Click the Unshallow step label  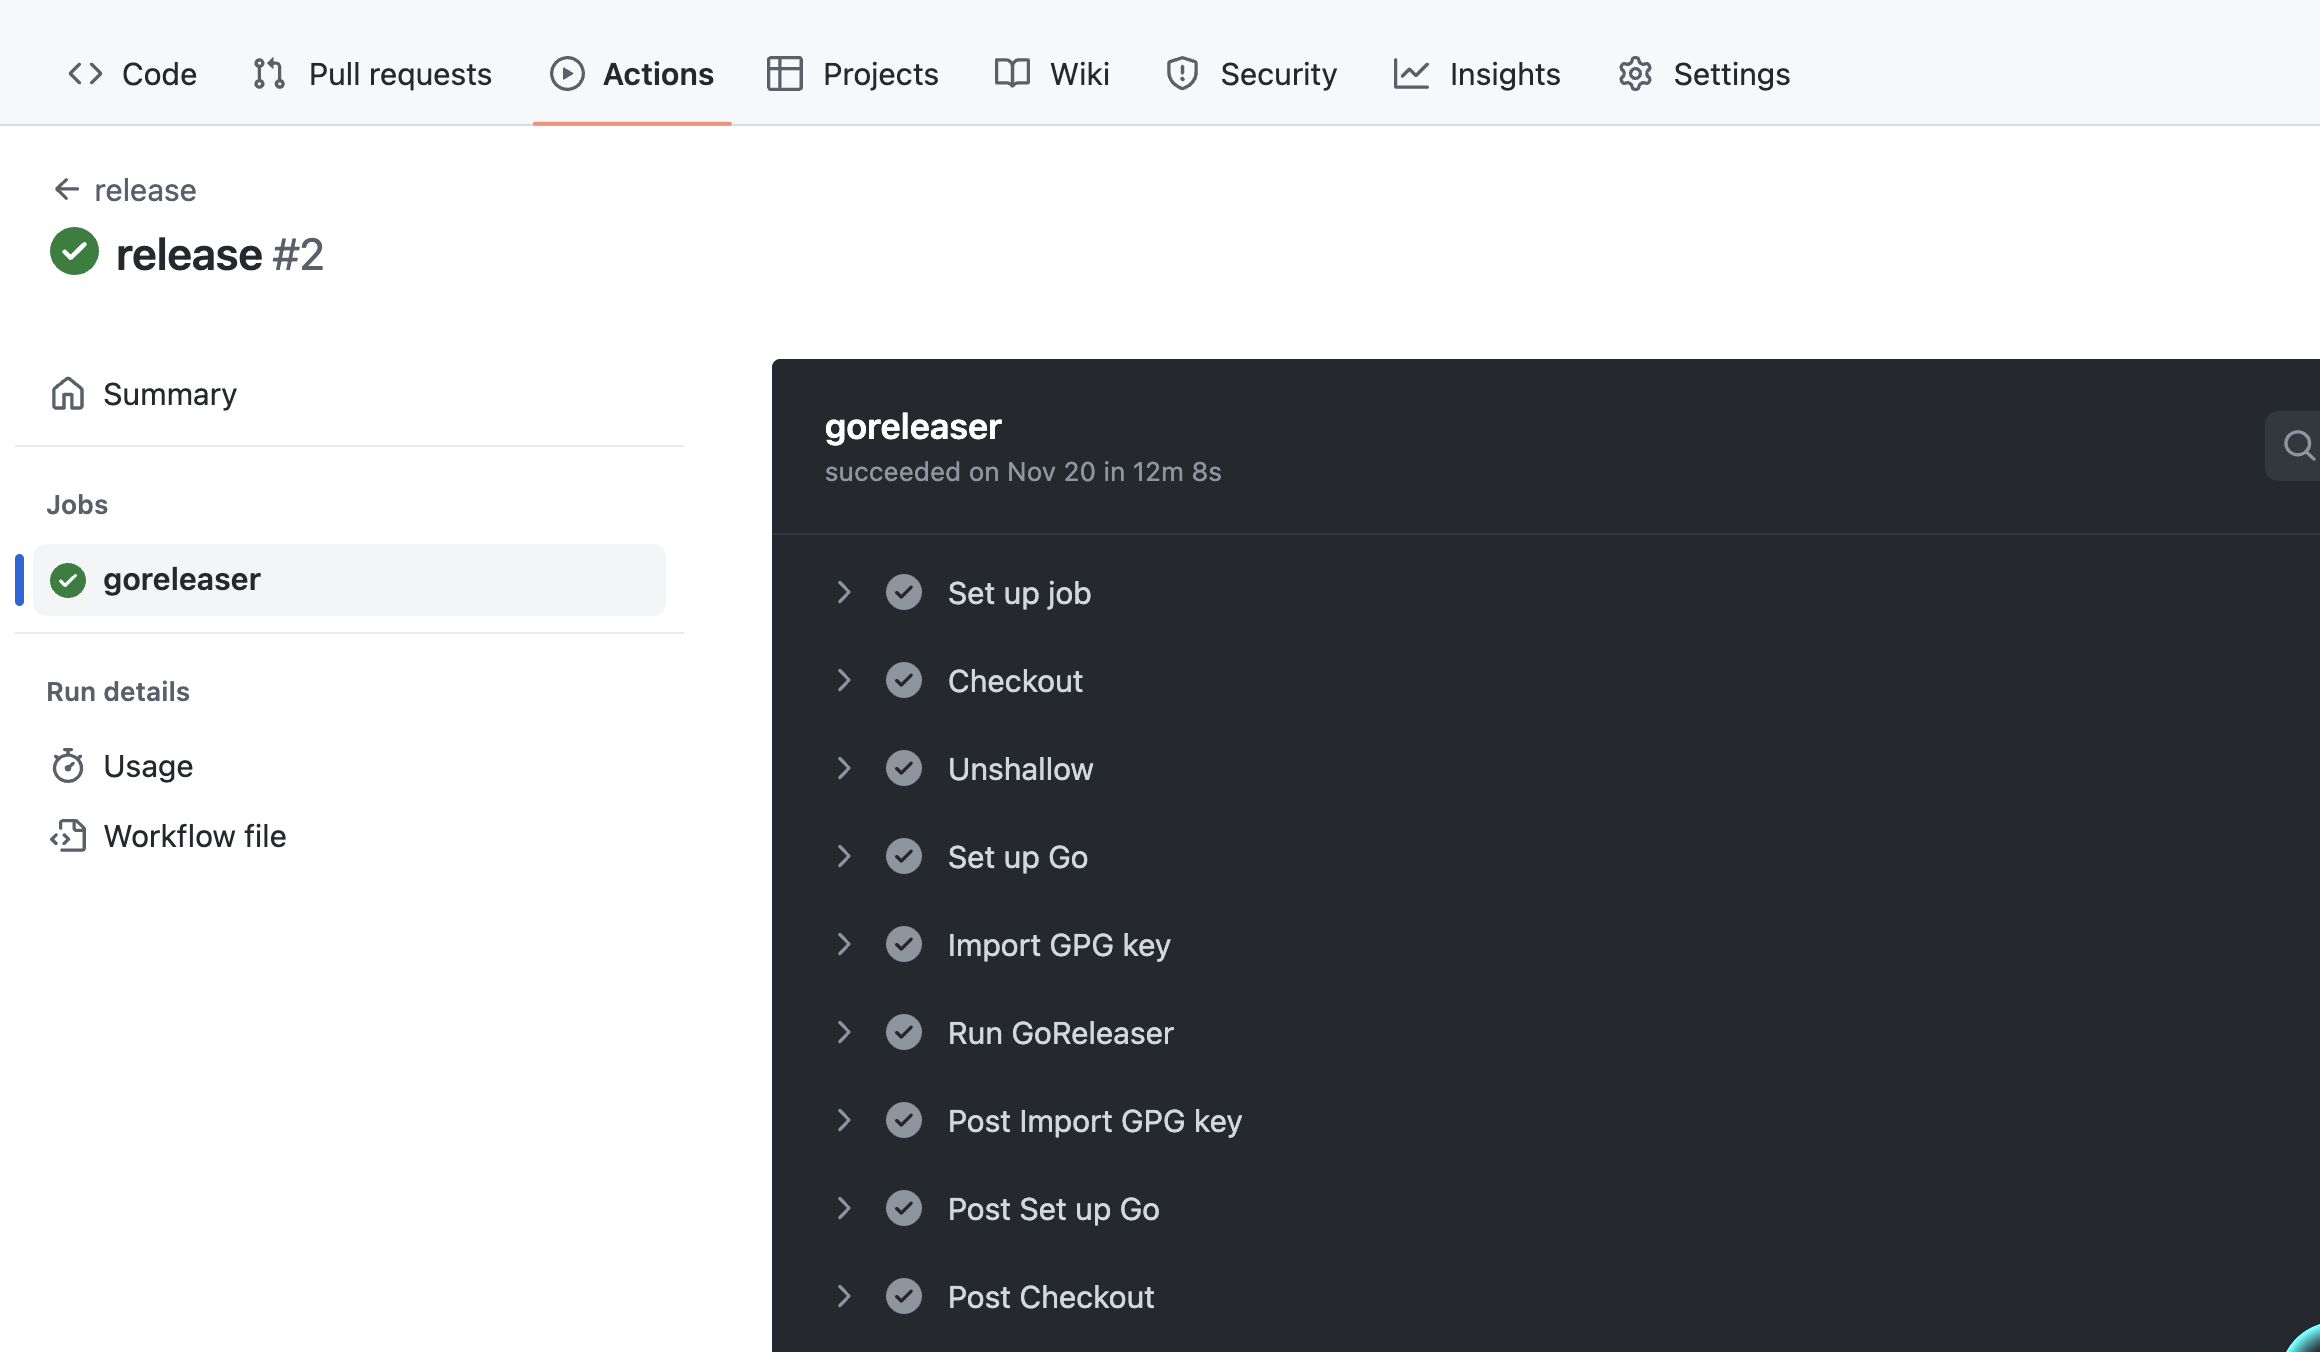1021,769
